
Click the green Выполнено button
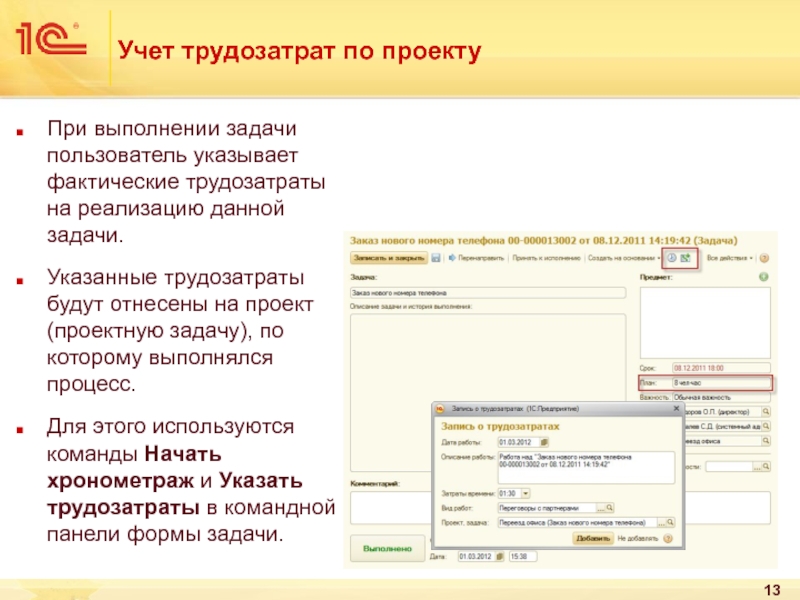click(387, 548)
